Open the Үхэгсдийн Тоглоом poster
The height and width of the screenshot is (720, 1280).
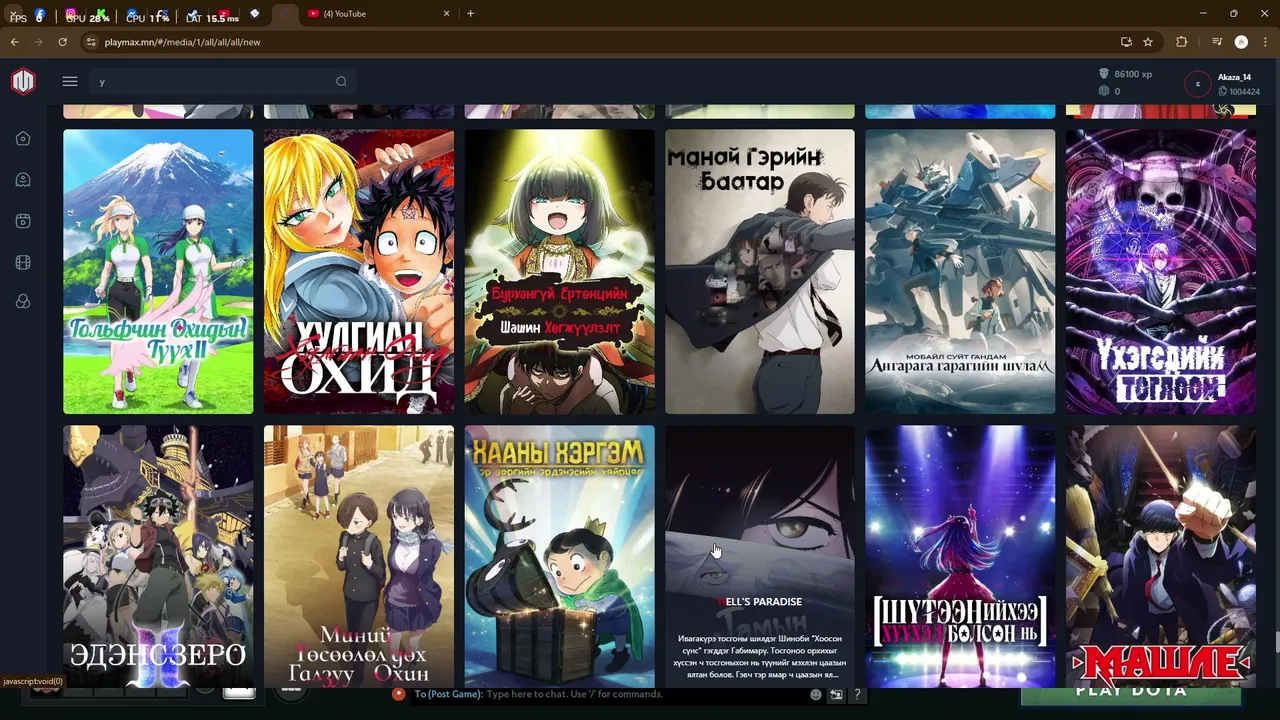(1160, 271)
